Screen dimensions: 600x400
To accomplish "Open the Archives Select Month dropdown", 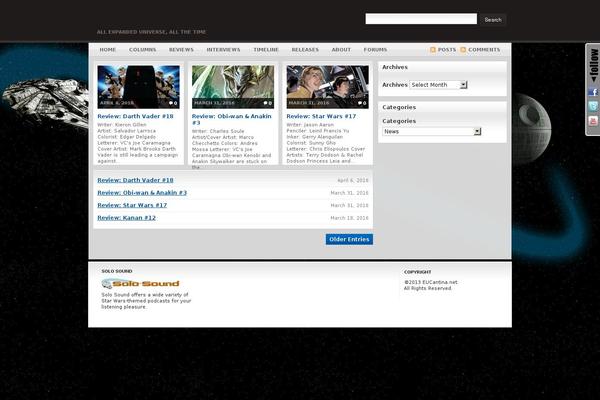I will [438, 85].
